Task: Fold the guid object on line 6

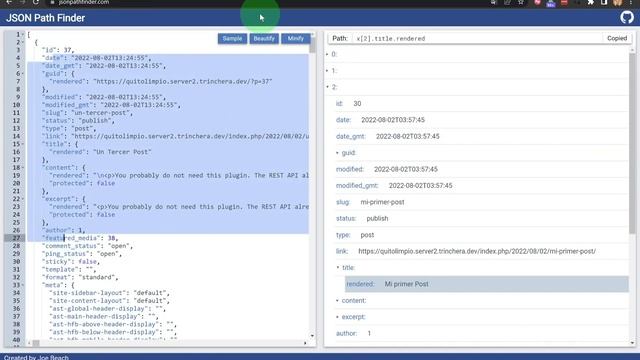Action: (x=22, y=73)
